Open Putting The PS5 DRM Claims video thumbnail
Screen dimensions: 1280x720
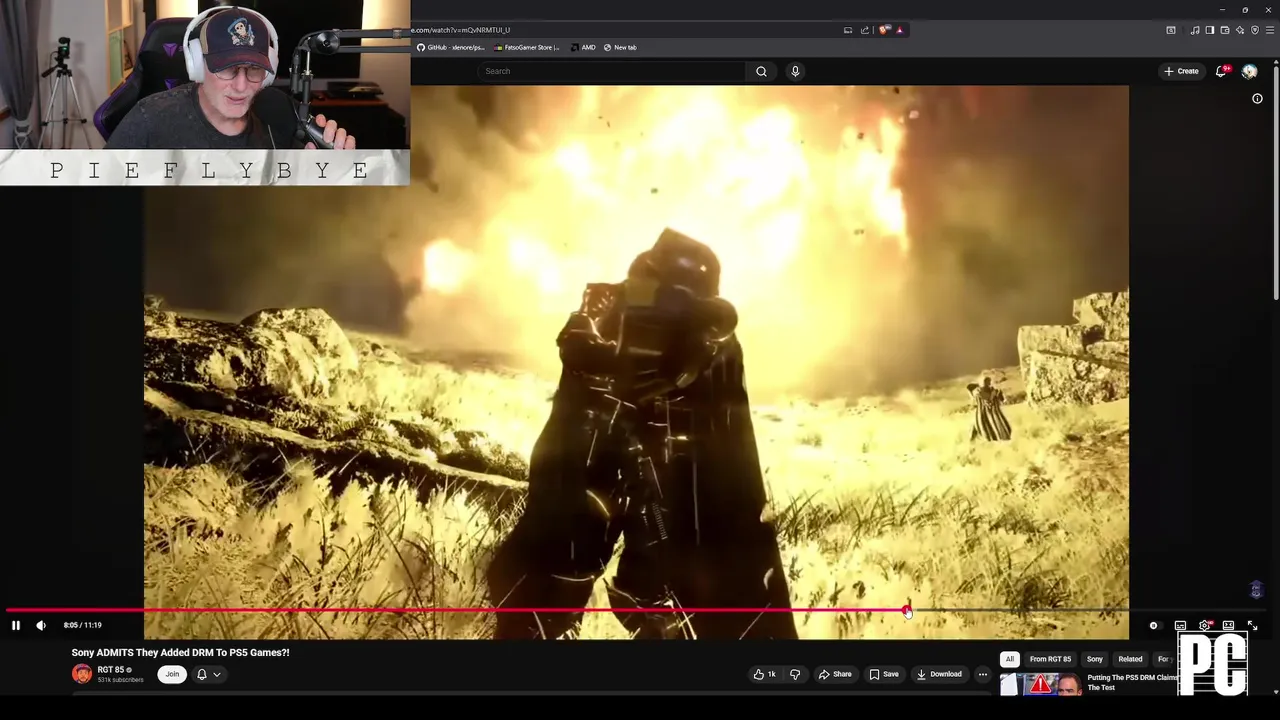pyautogui.click(x=1040, y=684)
